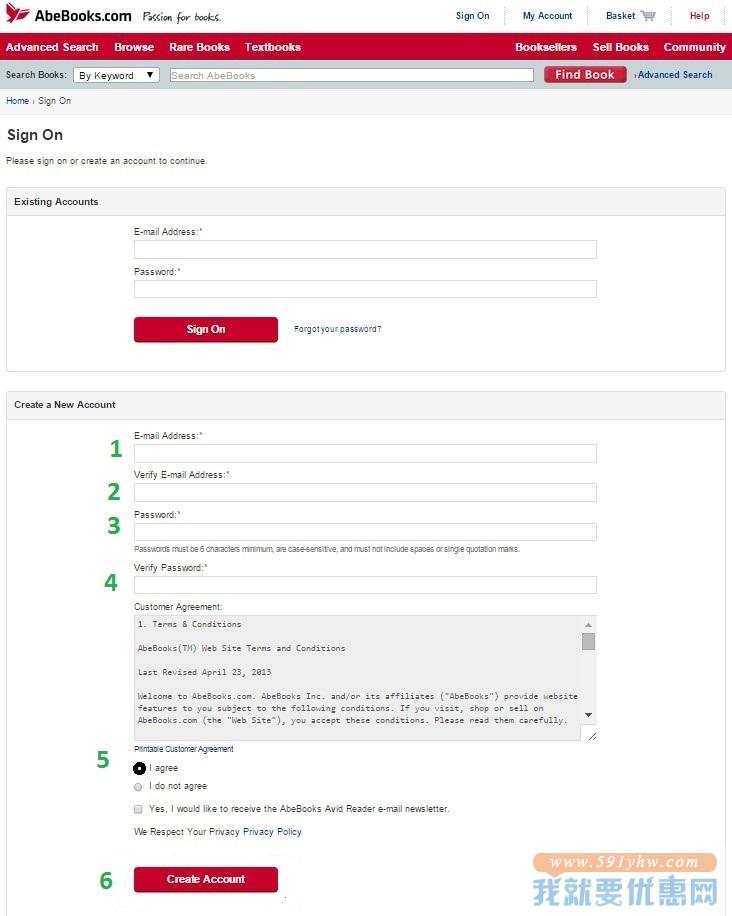The height and width of the screenshot is (916, 732).
Task: Go to My Account
Action: click(x=547, y=16)
